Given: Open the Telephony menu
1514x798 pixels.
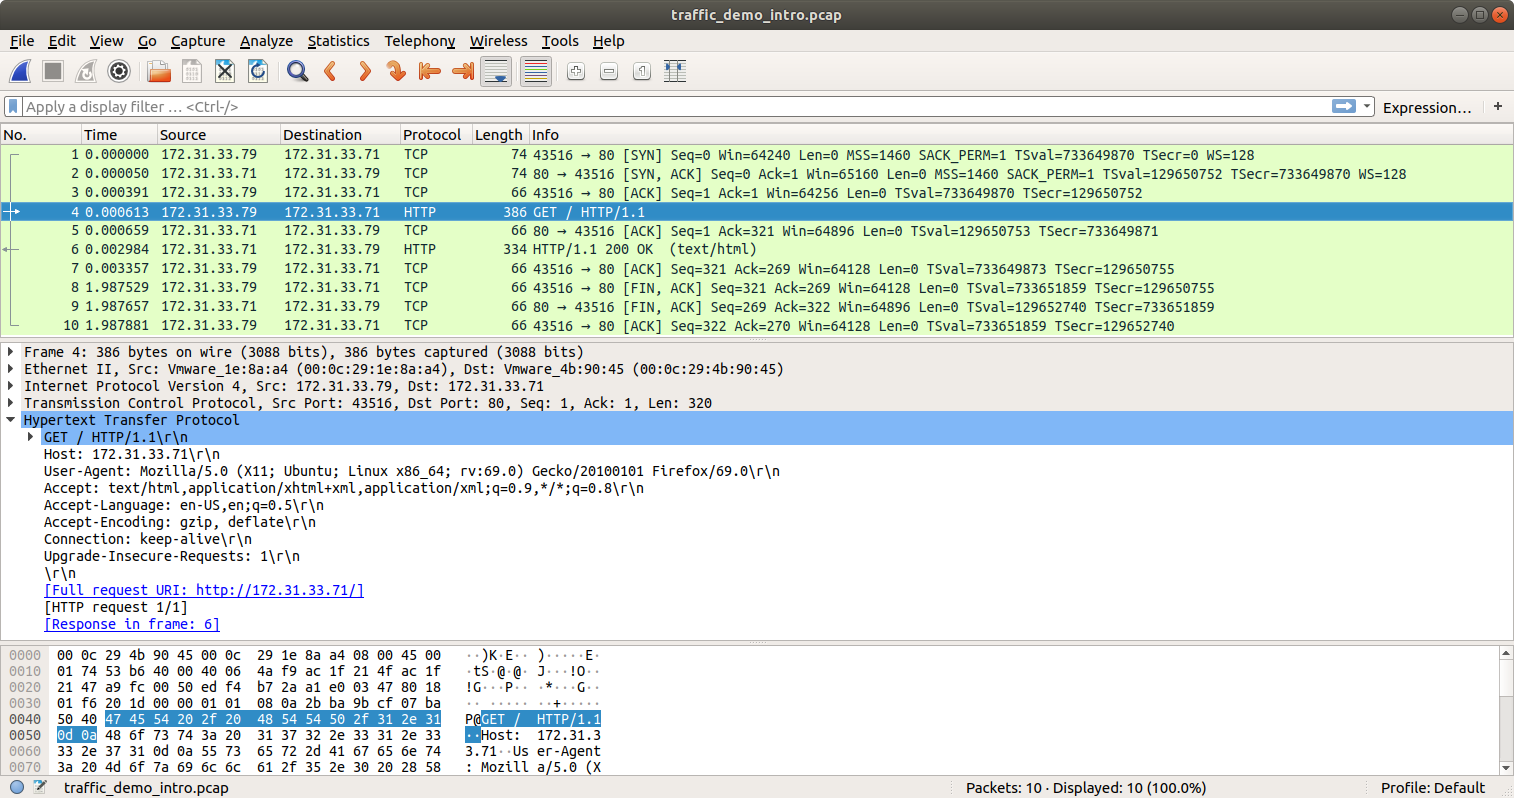Looking at the screenshot, I should (420, 41).
